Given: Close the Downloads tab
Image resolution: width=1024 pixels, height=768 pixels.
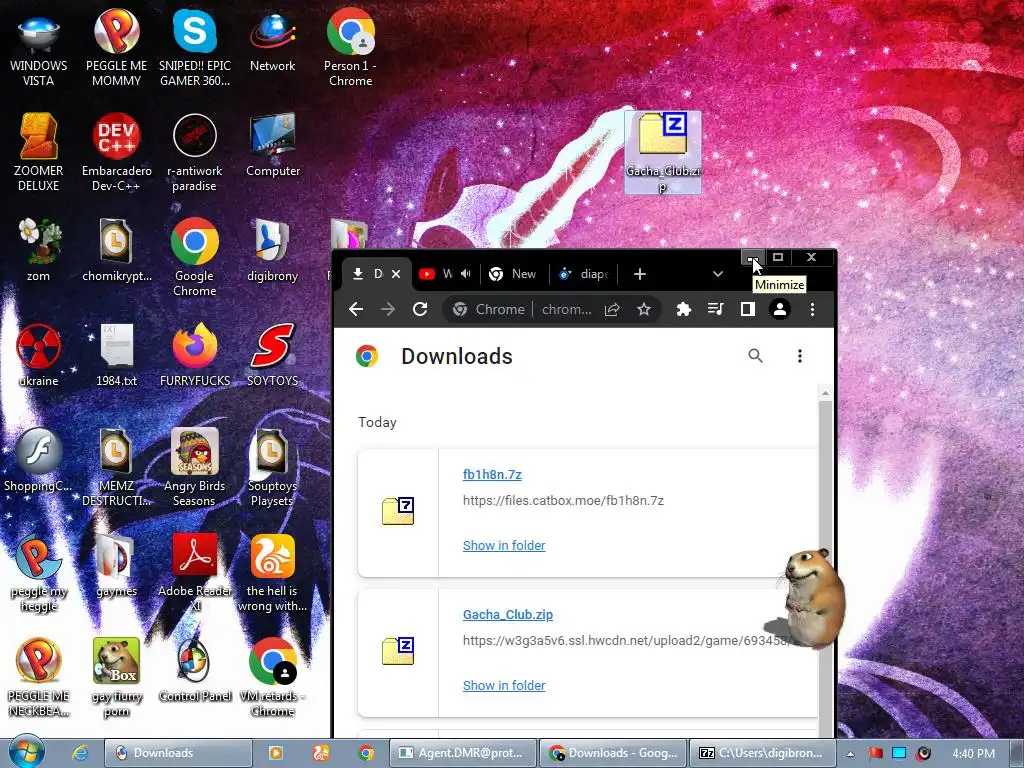Looking at the screenshot, I should coord(396,274).
